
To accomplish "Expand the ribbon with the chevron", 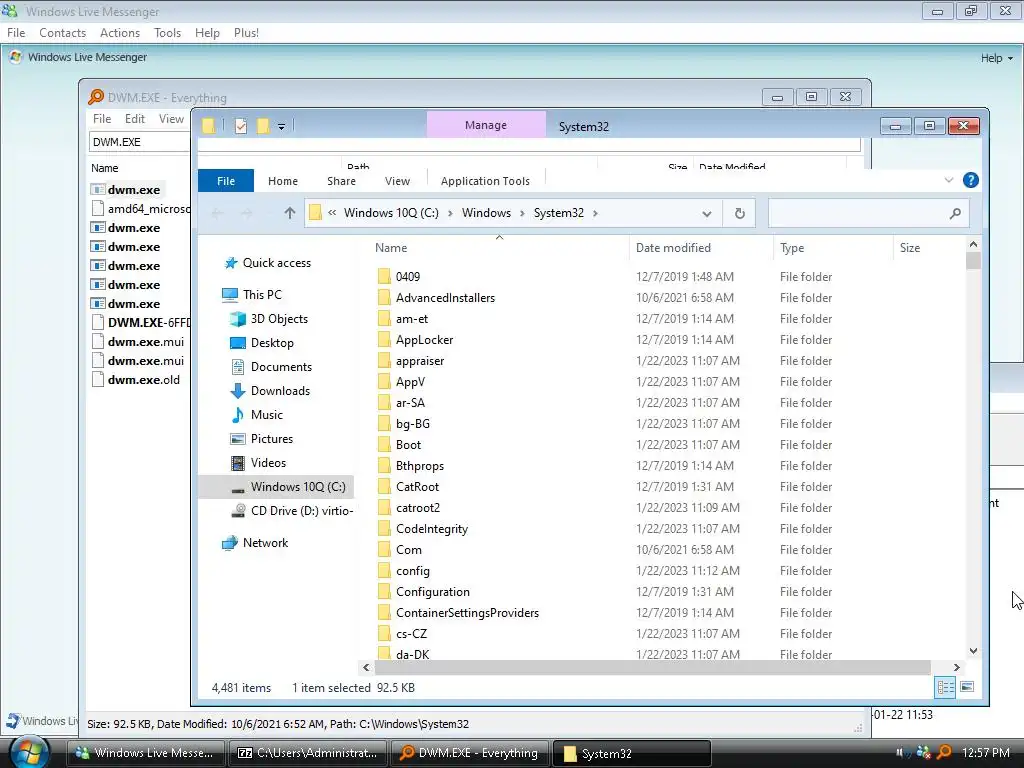I will click(x=949, y=180).
